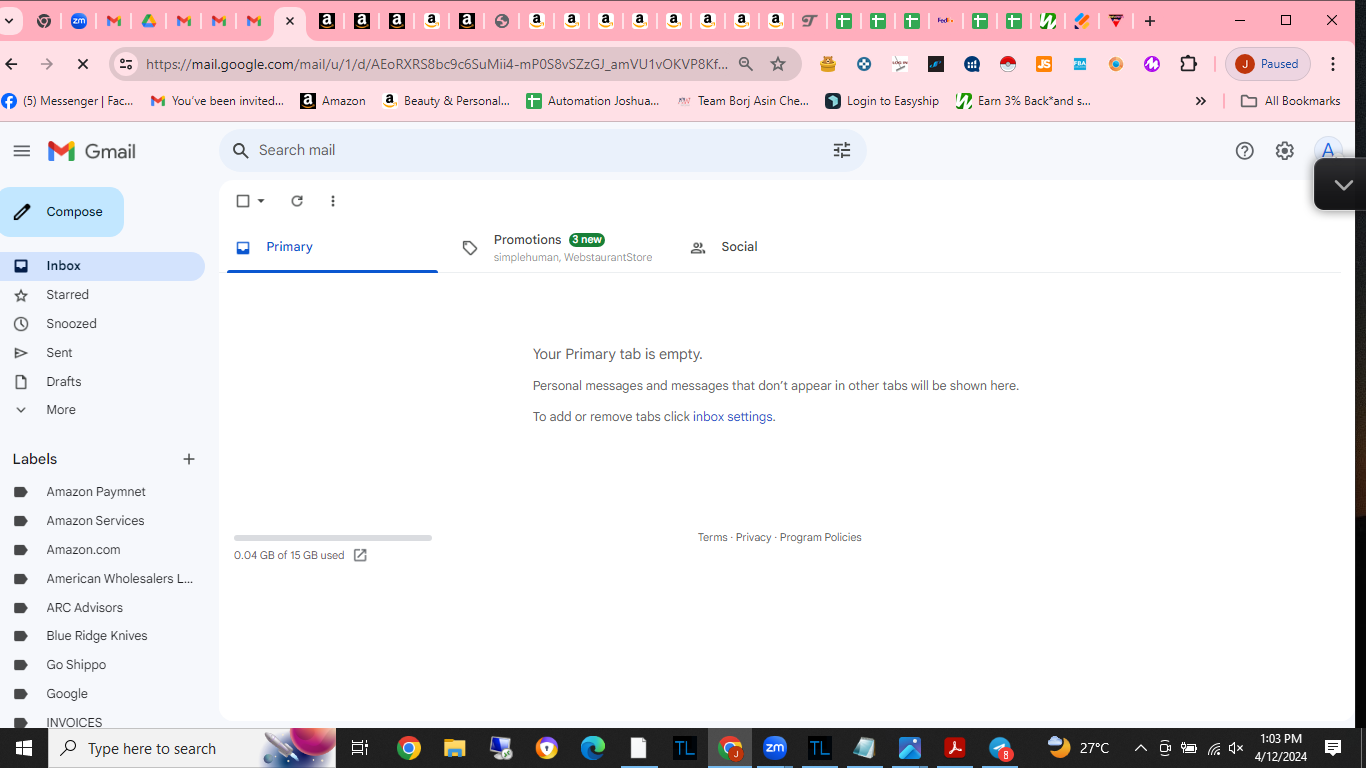Open the Terms link

click(713, 538)
